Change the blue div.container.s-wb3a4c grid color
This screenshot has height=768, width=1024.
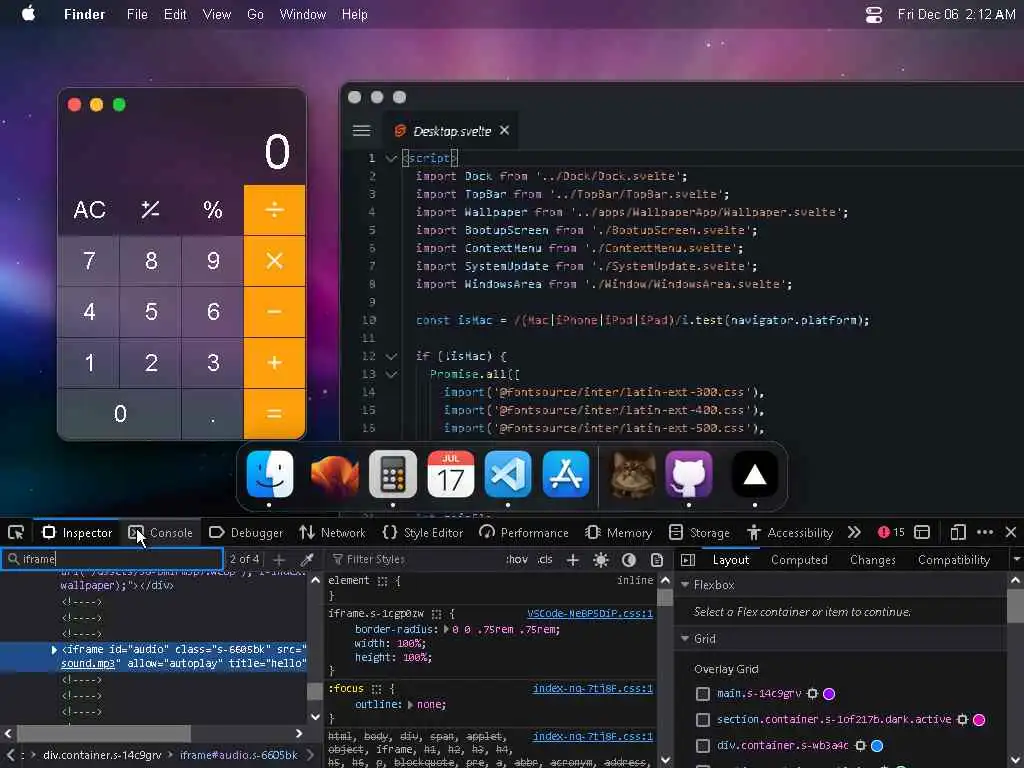click(877, 746)
